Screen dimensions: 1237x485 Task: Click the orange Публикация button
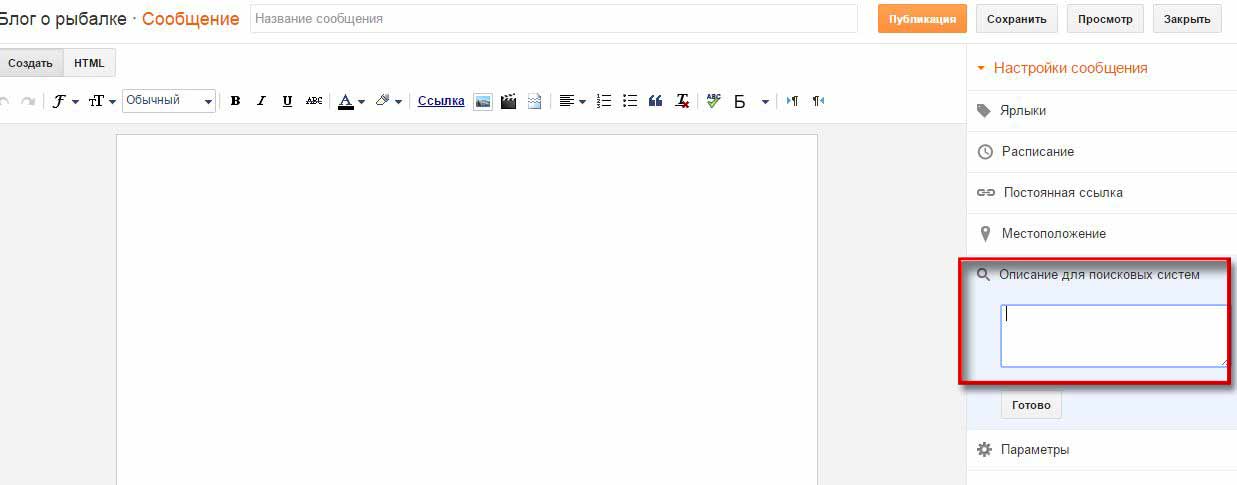click(922, 19)
